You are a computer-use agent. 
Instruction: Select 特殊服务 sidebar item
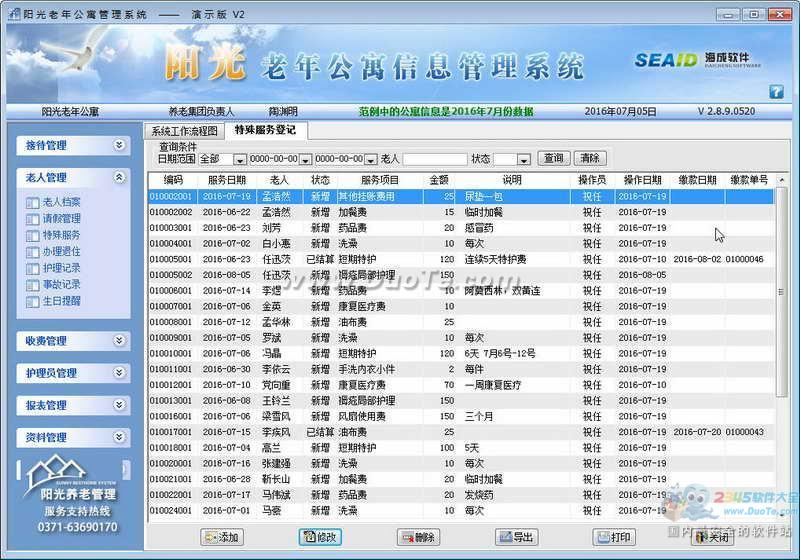coord(61,235)
